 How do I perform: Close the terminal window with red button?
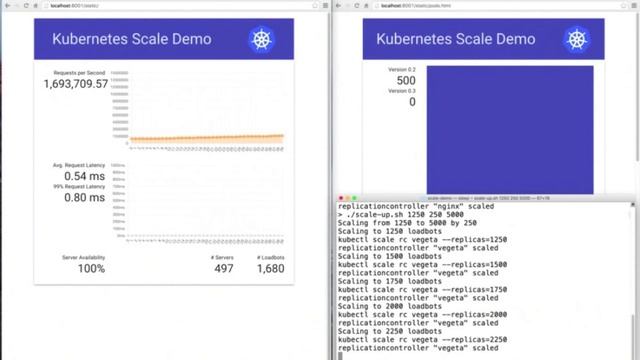pos(341,198)
